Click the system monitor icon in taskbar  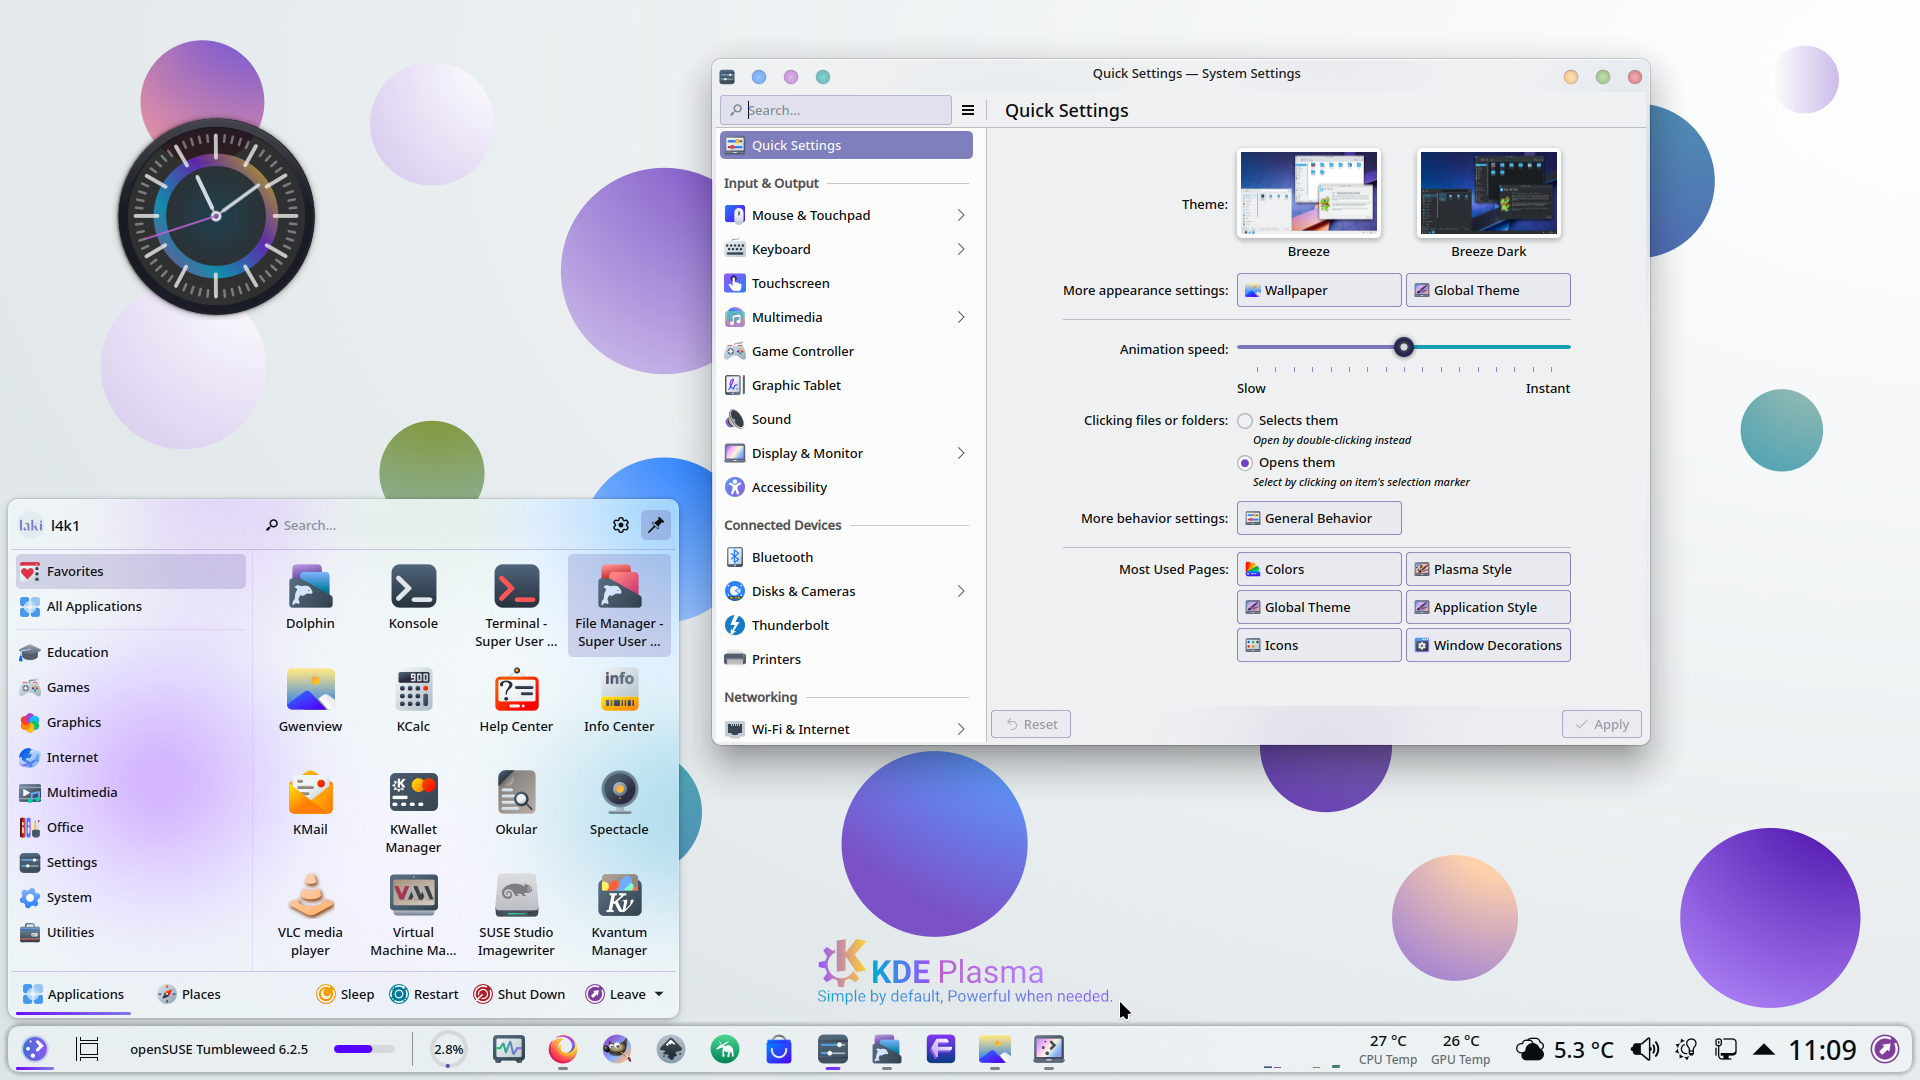(x=509, y=1049)
